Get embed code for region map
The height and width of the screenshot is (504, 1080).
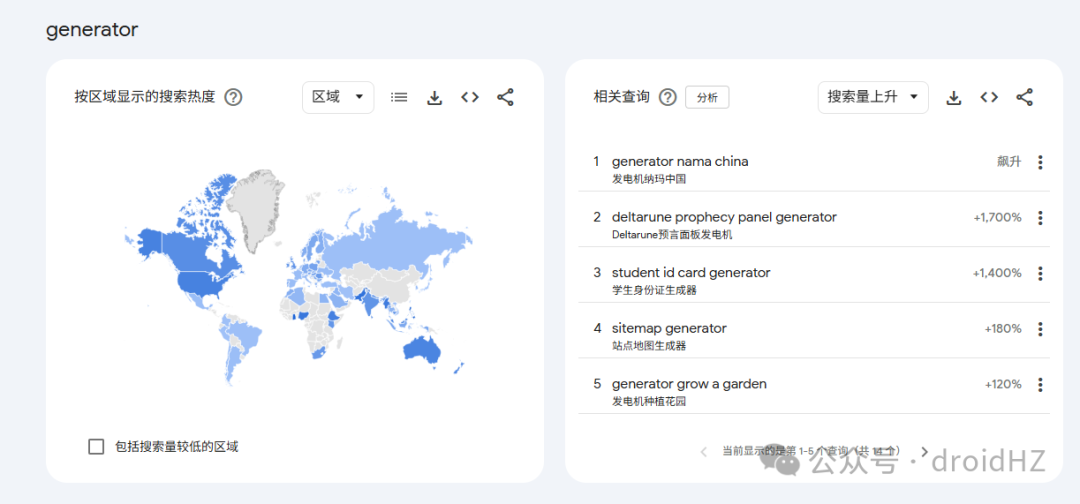pos(470,98)
